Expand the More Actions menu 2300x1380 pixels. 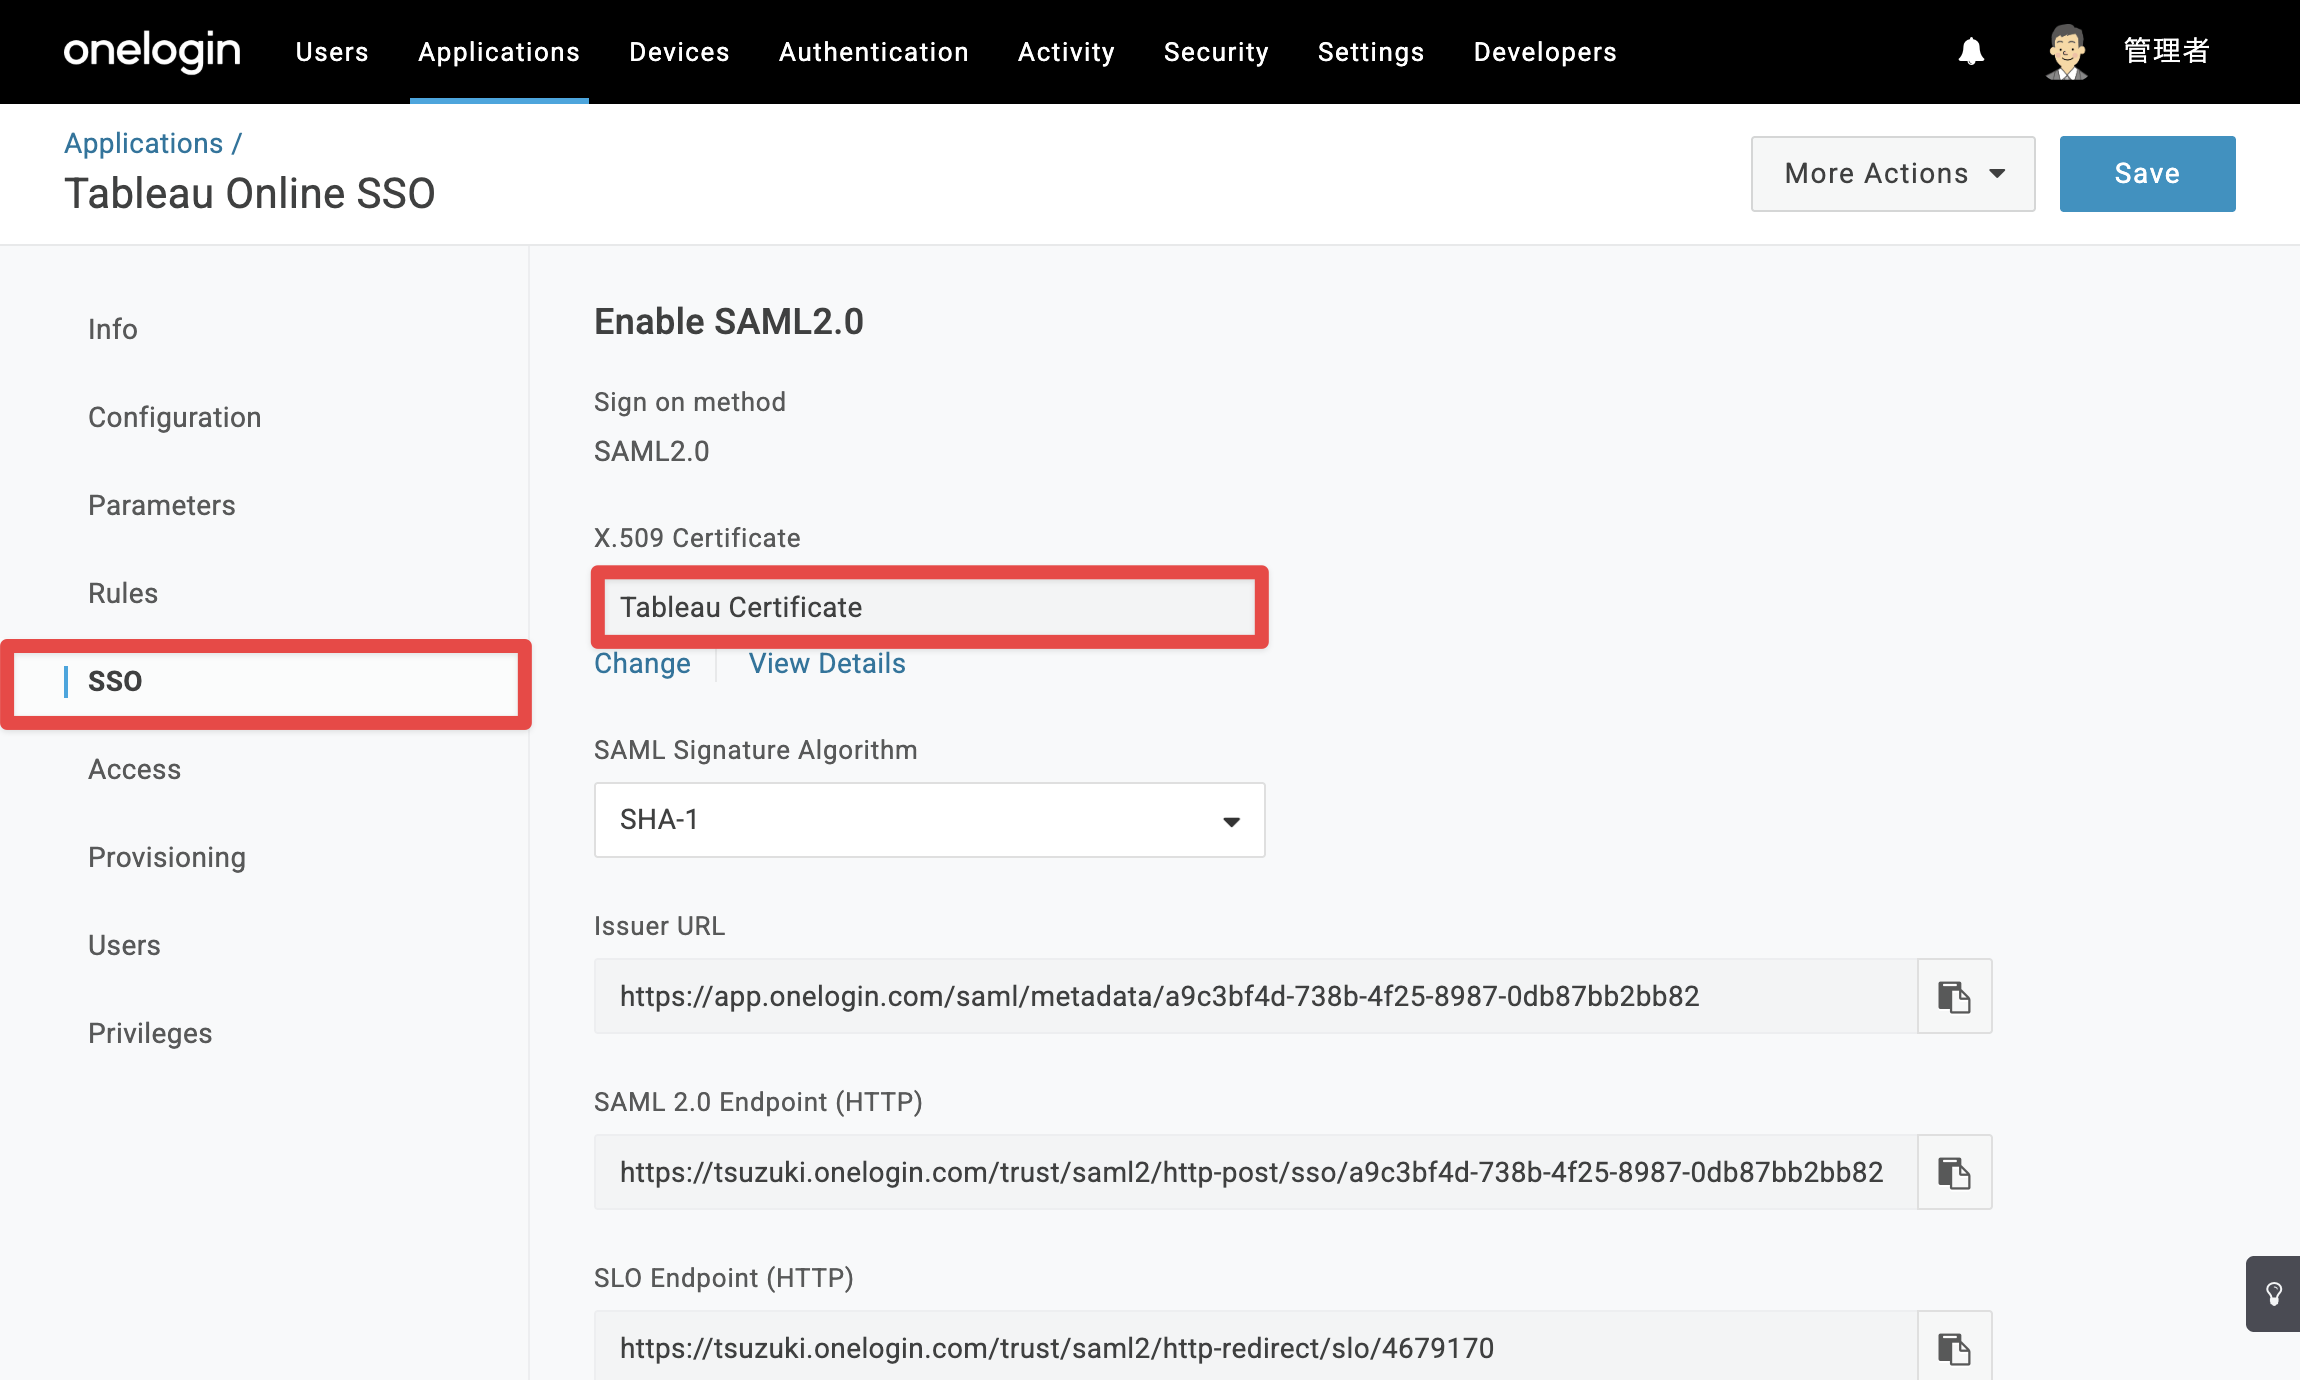click(x=1892, y=174)
